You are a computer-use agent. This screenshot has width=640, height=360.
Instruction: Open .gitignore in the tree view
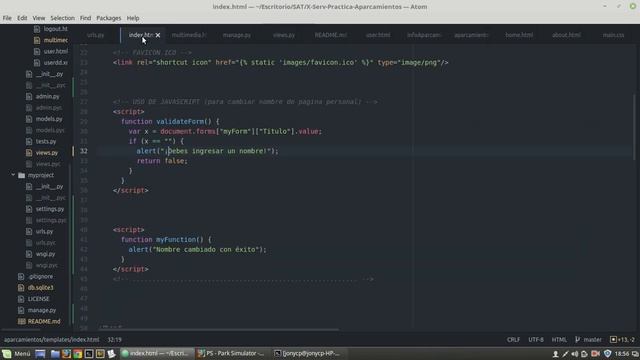click(x=40, y=276)
